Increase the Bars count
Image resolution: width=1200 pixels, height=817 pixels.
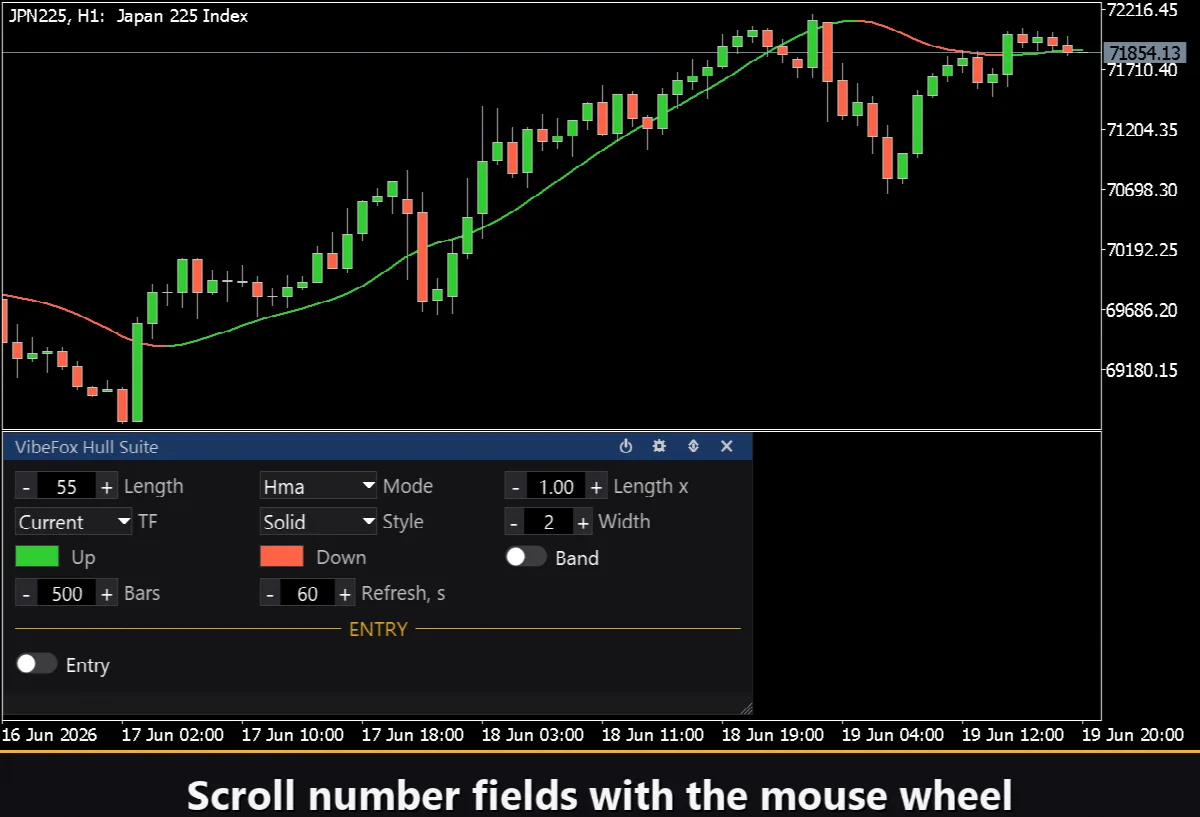pos(107,593)
